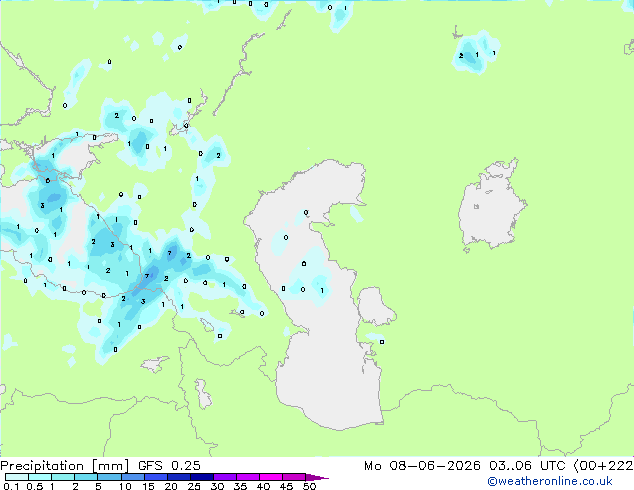
Task: Click the "Precipitation [mm]" title text
Action: (x=65, y=466)
